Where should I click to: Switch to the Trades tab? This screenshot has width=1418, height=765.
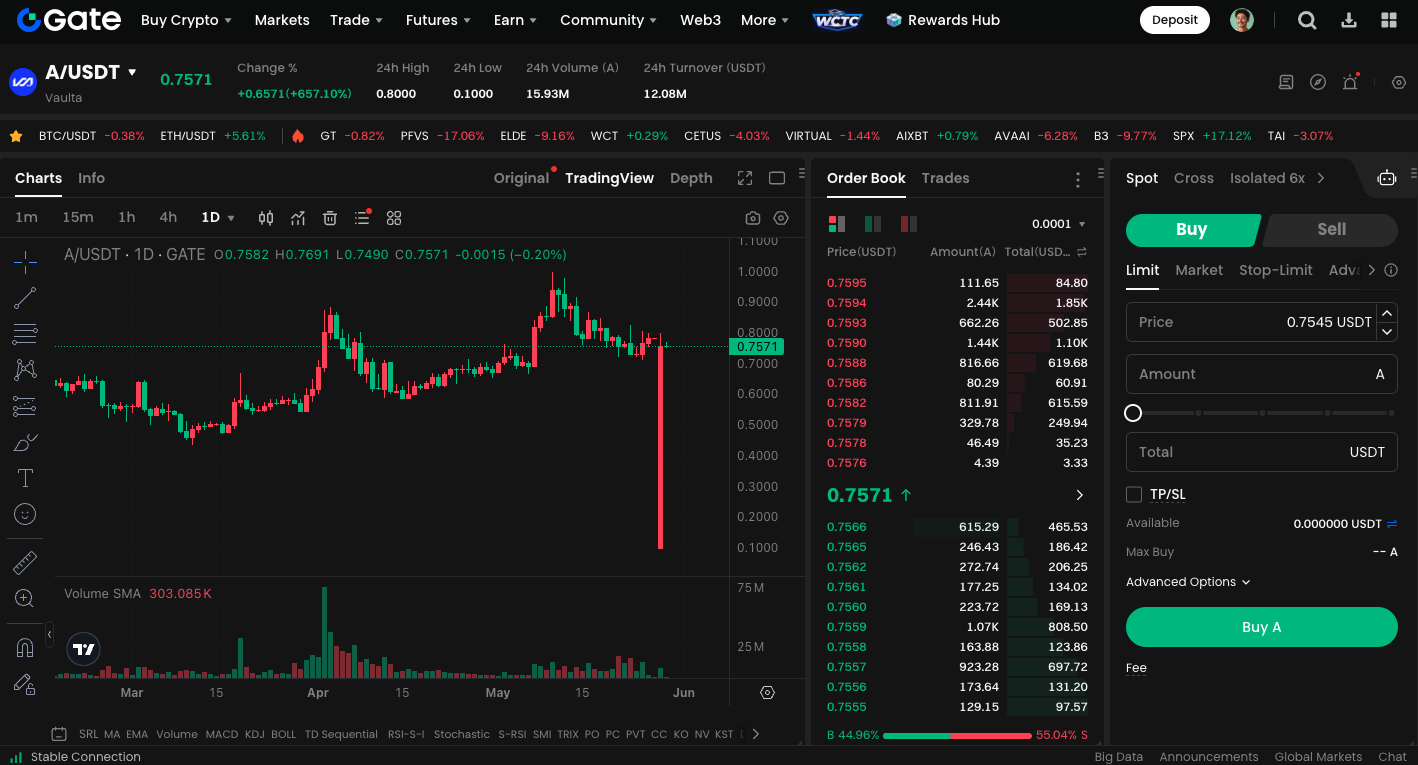pos(945,178)
